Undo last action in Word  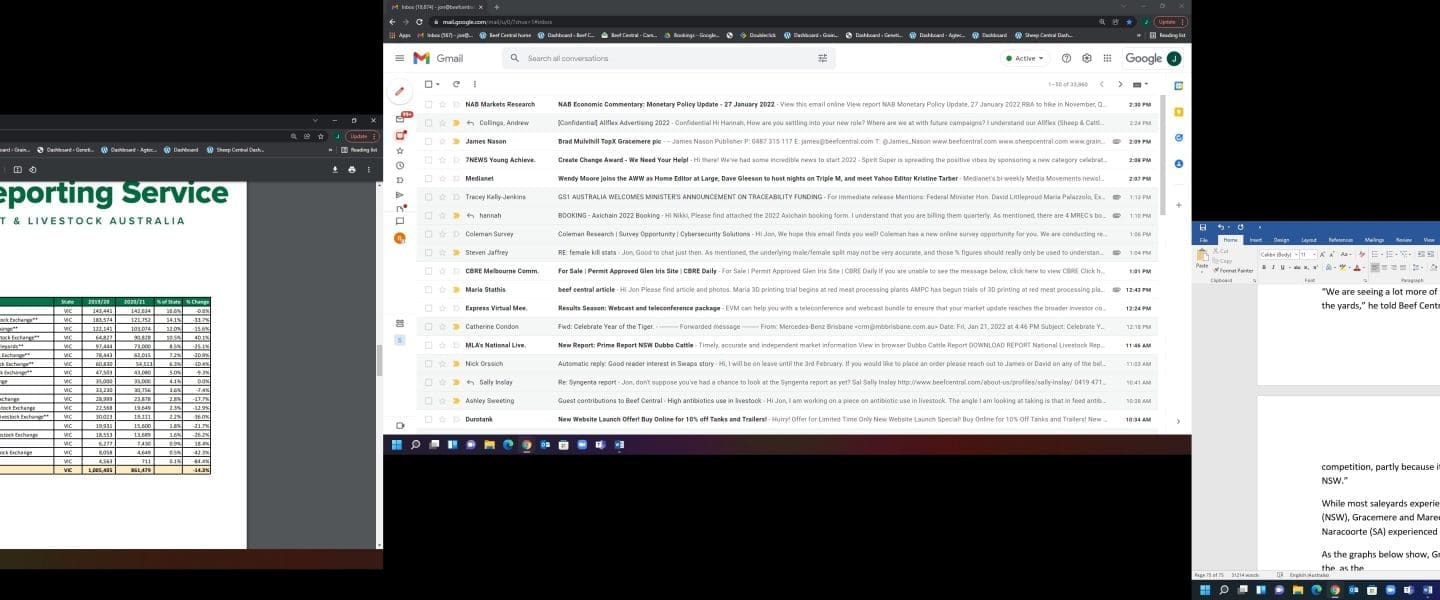[x=1221, y=227]
